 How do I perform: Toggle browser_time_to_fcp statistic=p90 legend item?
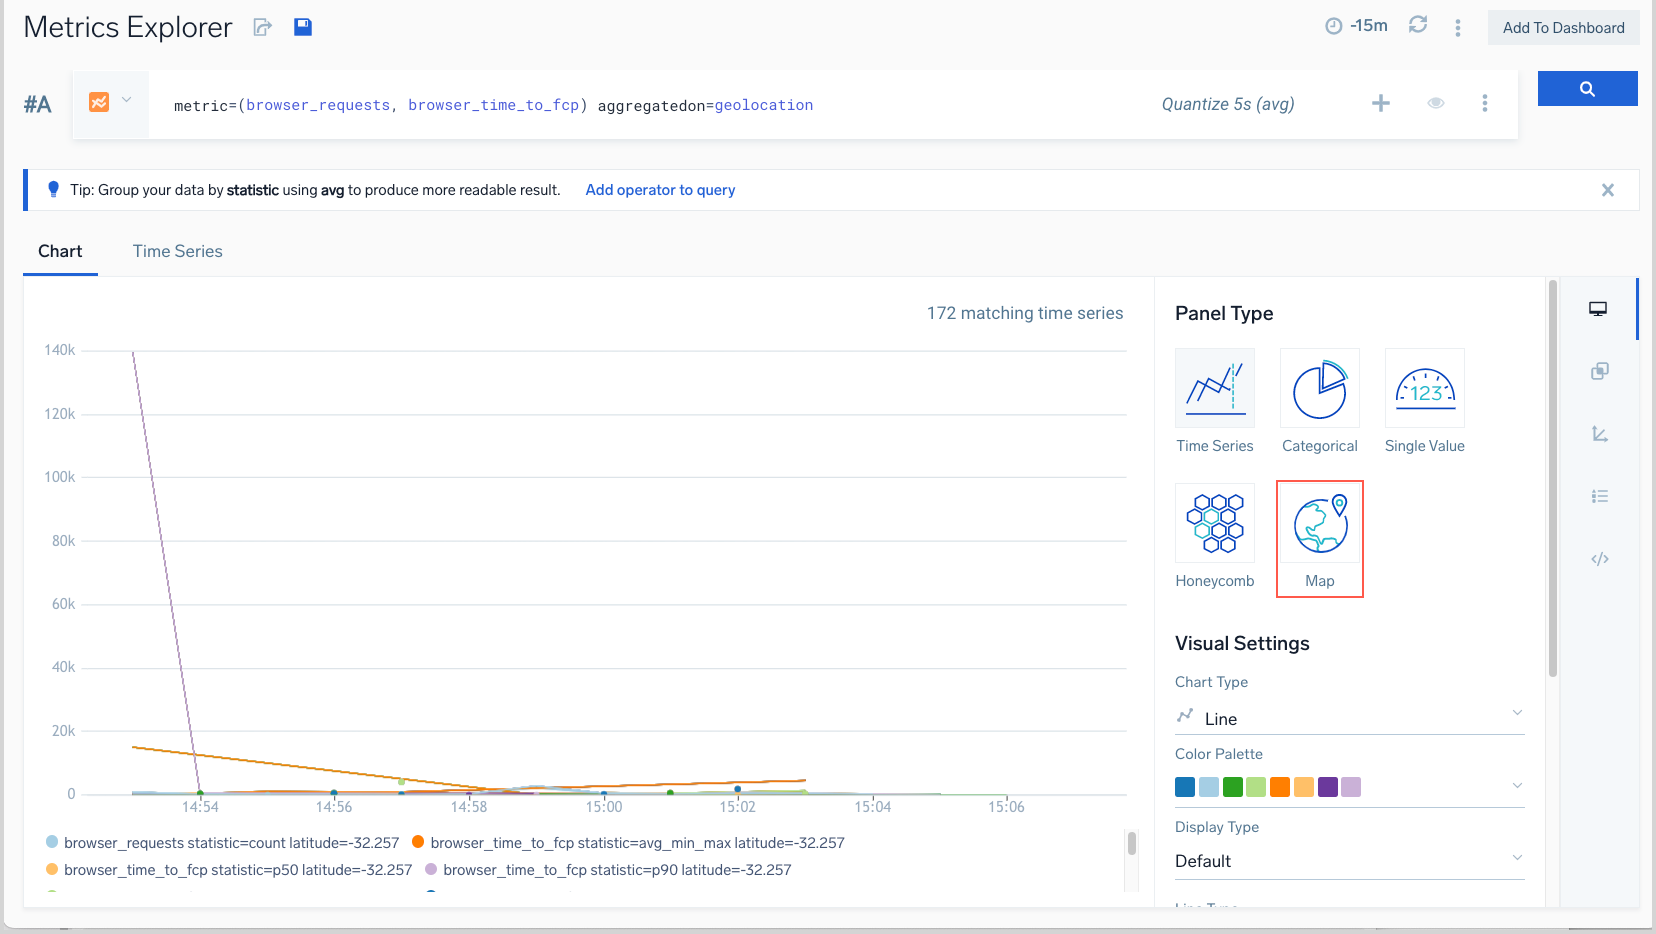(608, 870)
